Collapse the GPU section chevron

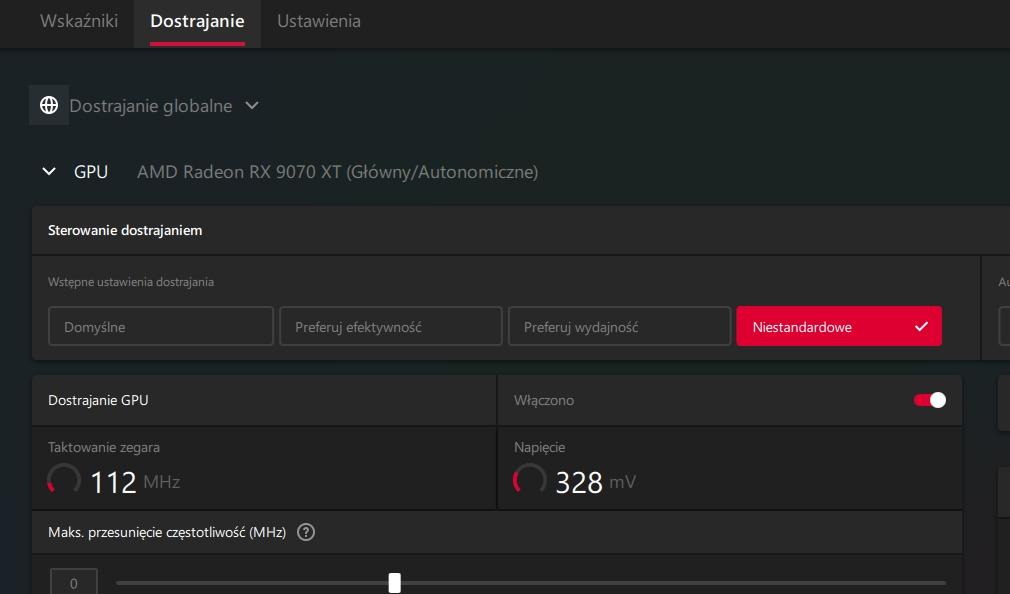(x=49, y=172)
